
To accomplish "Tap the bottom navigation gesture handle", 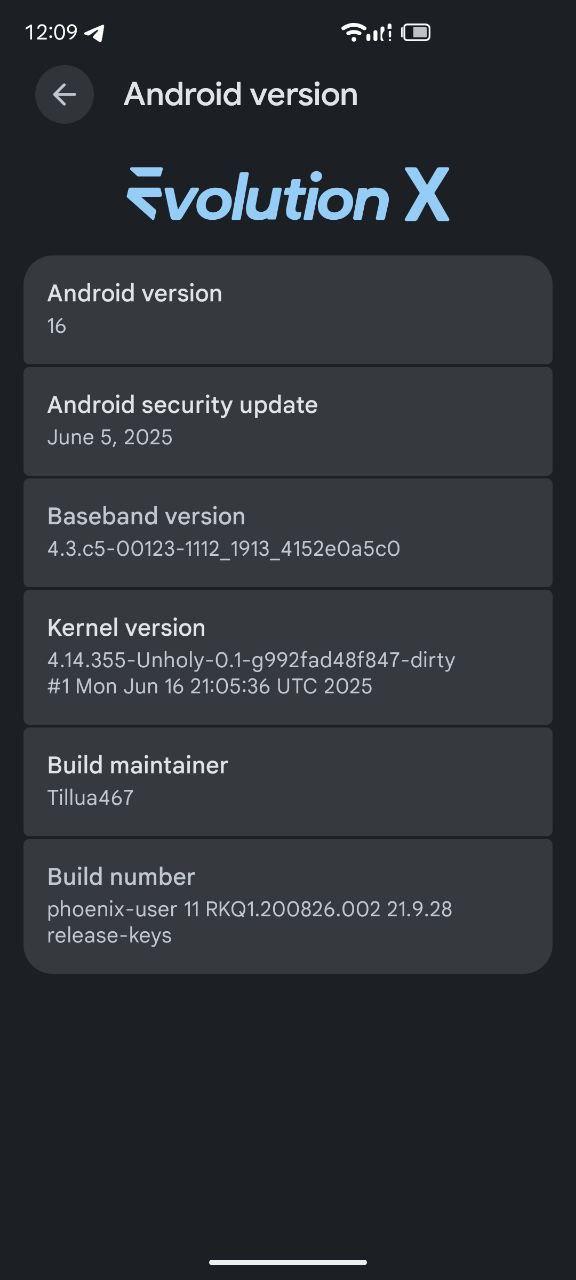I will (288, 1262).
